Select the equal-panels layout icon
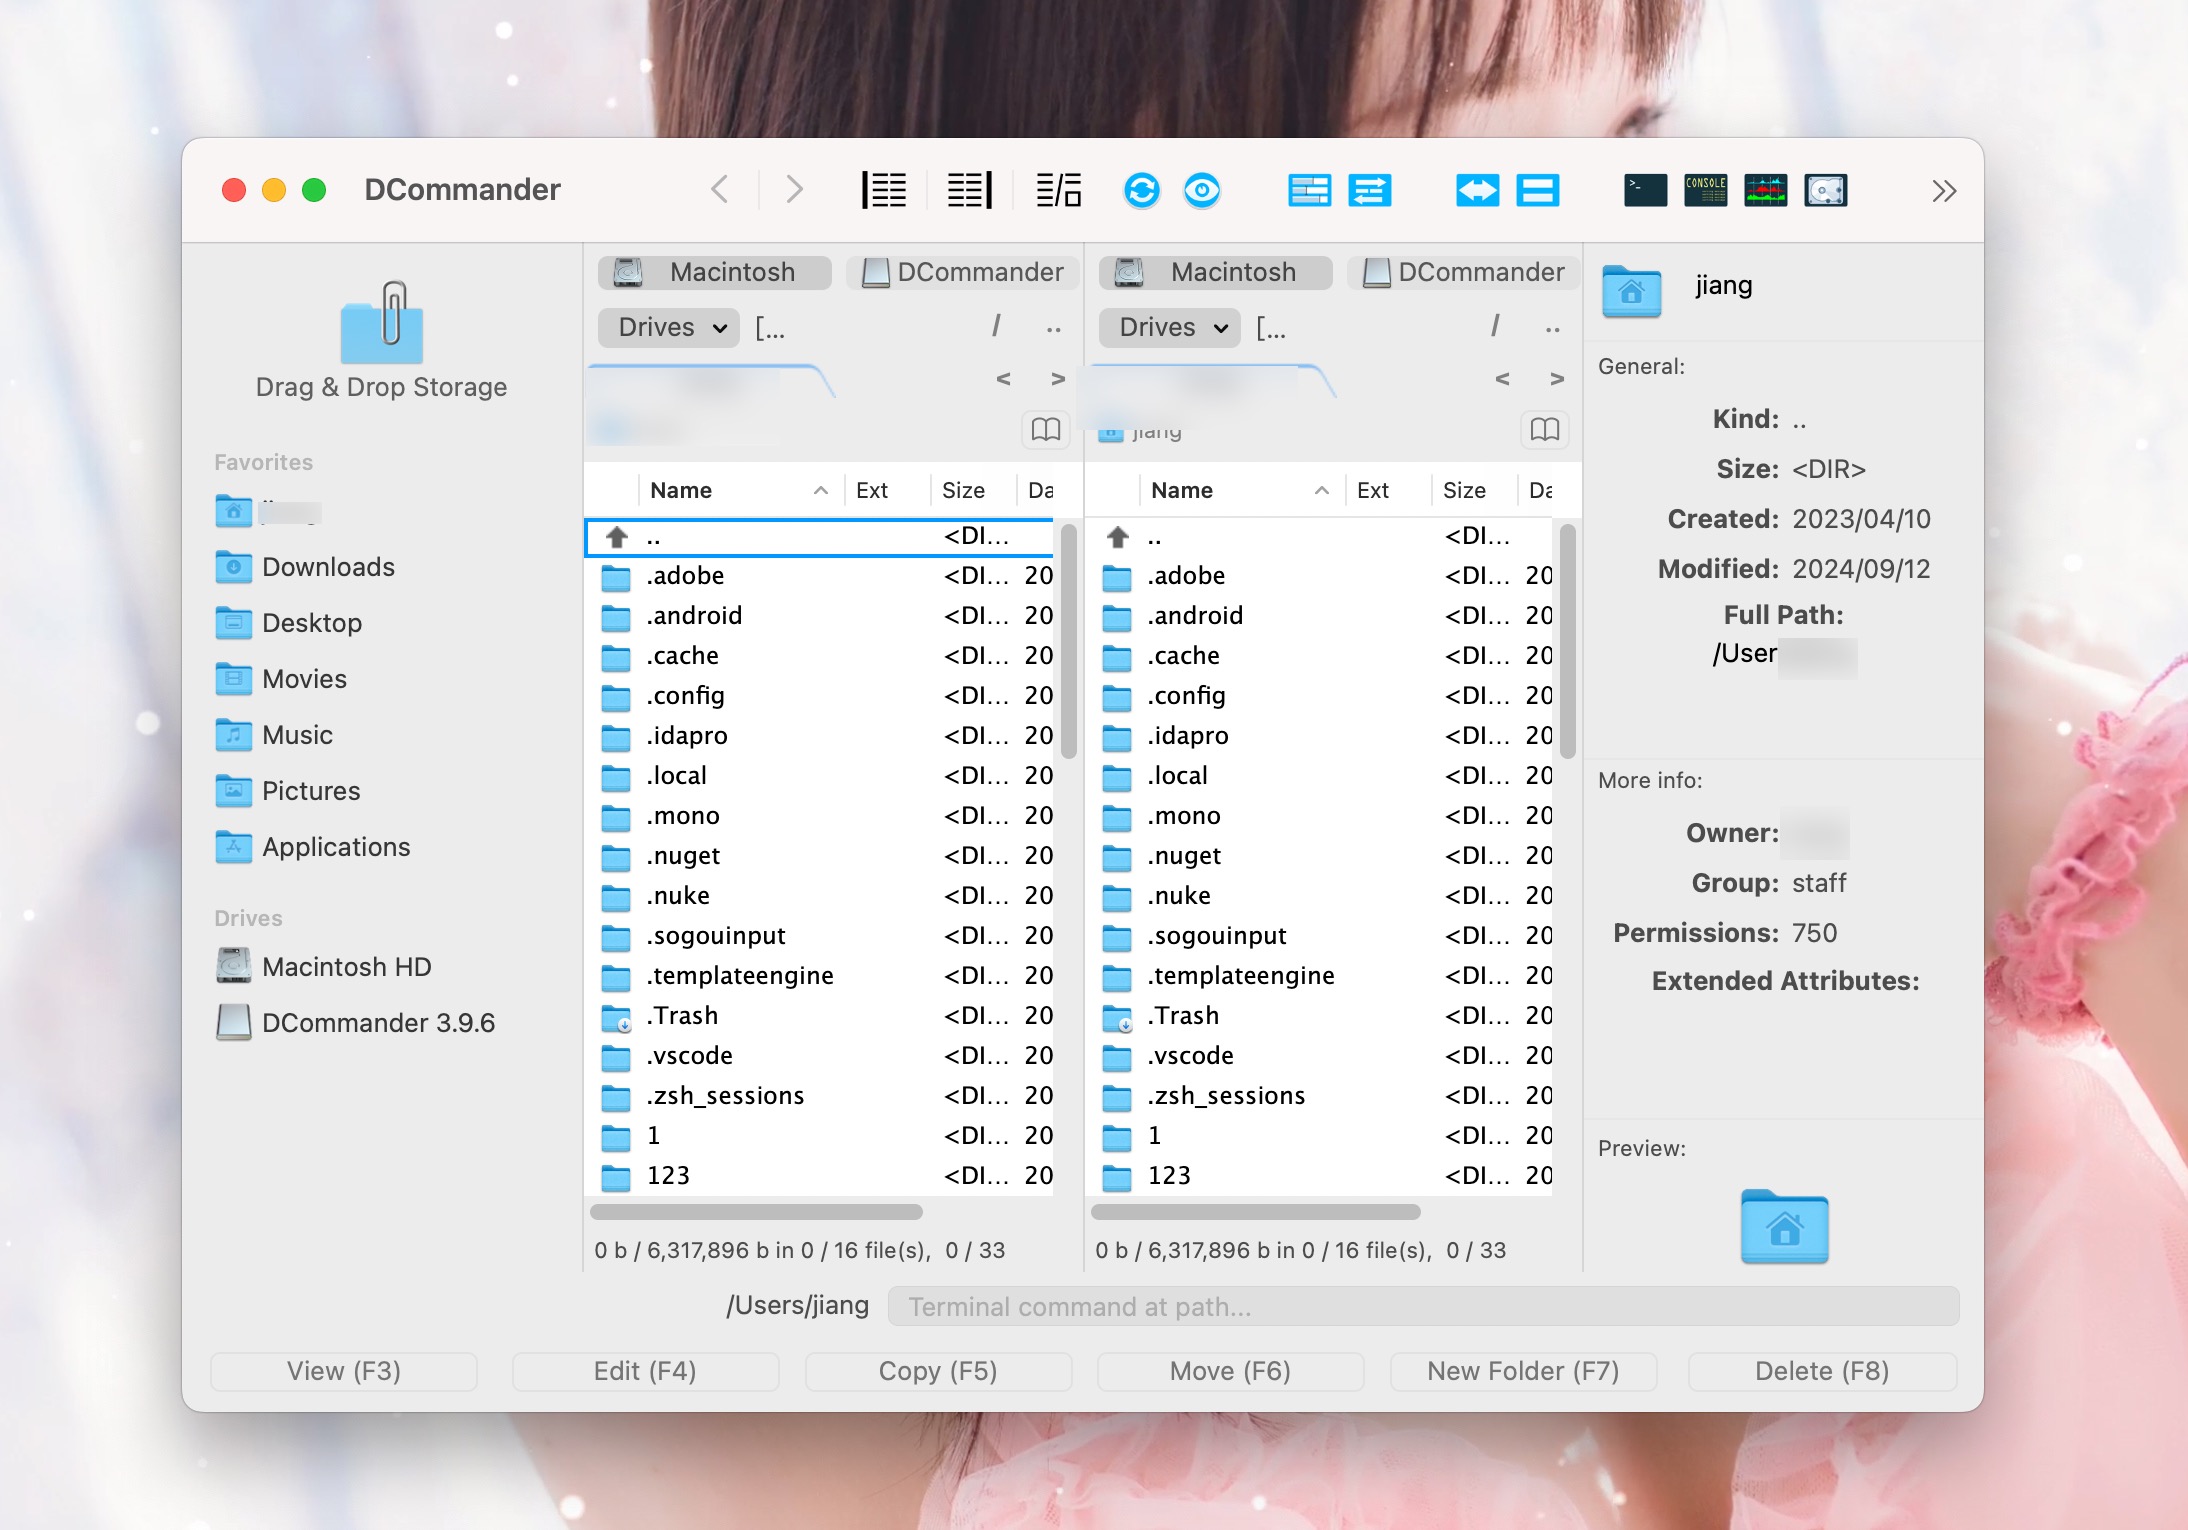This screenshot has height=1530, width=2188. point(1536,188)
